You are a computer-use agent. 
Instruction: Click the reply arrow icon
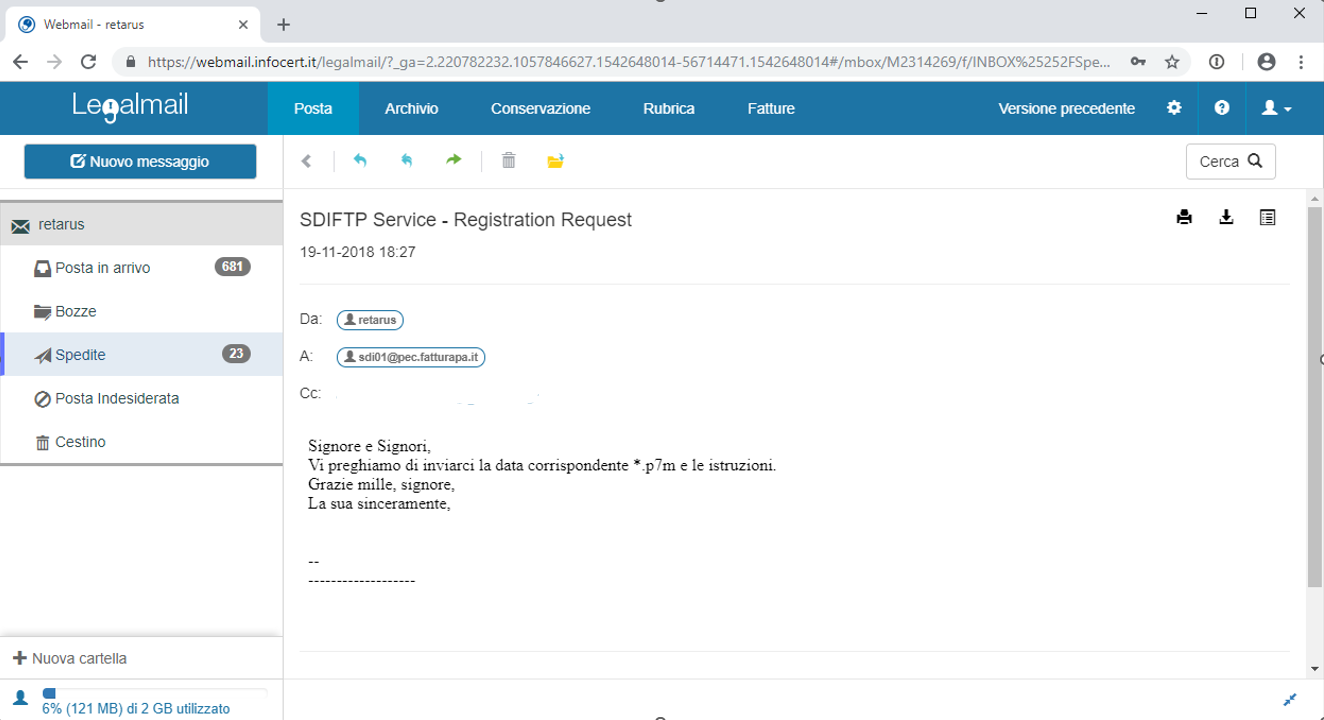360,161
